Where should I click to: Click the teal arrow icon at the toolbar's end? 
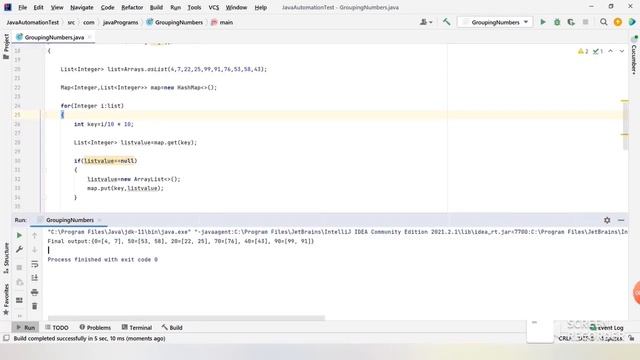[632, 22]
